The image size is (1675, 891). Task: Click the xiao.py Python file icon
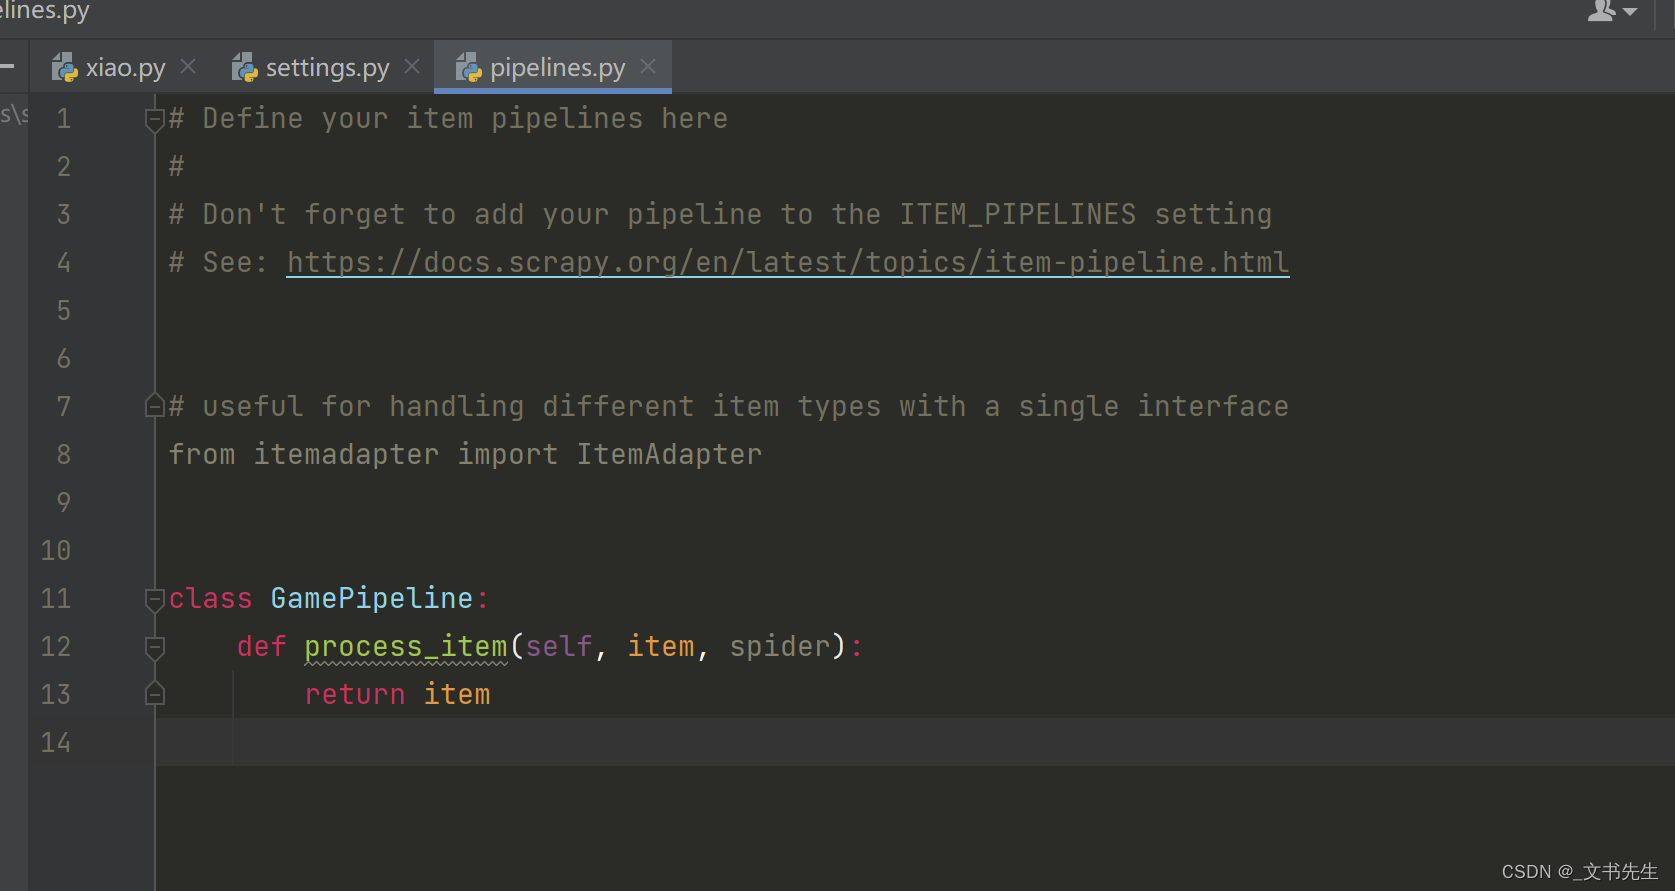65,68
